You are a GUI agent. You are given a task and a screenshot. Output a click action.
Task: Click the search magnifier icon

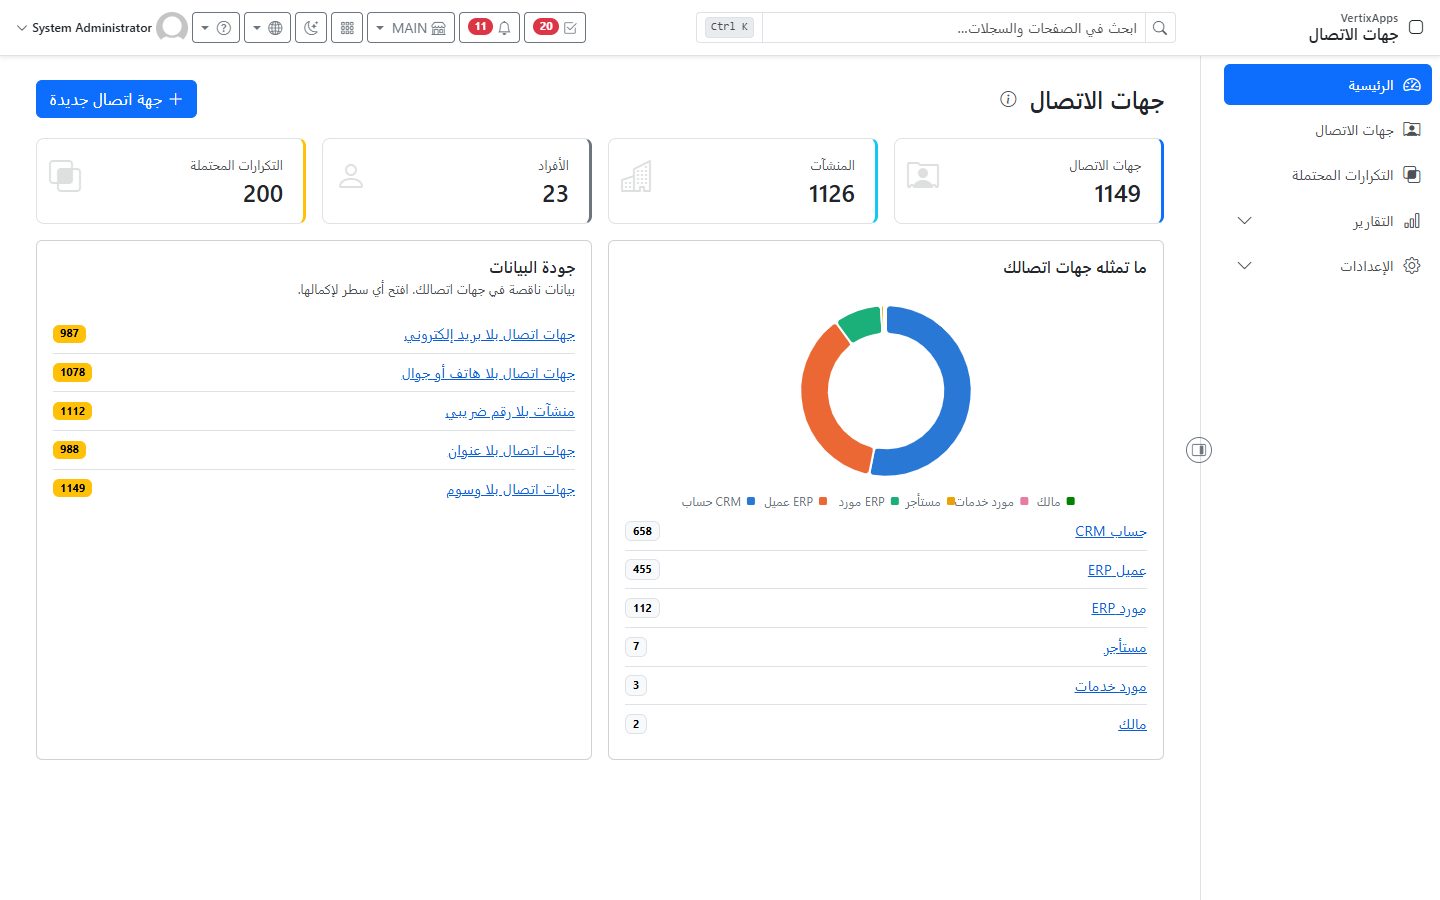point(1160,28)
